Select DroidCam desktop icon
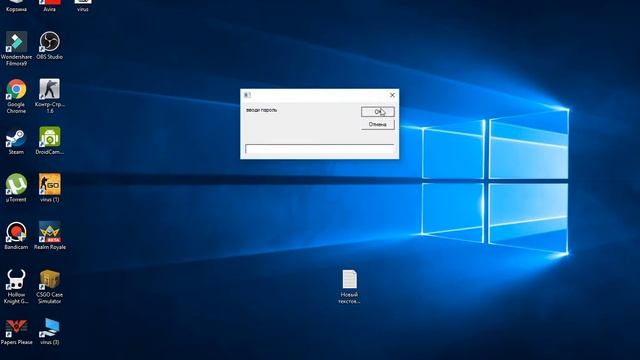Image resolution: width=640 pixels, height=360 pixels. (49, 141)
